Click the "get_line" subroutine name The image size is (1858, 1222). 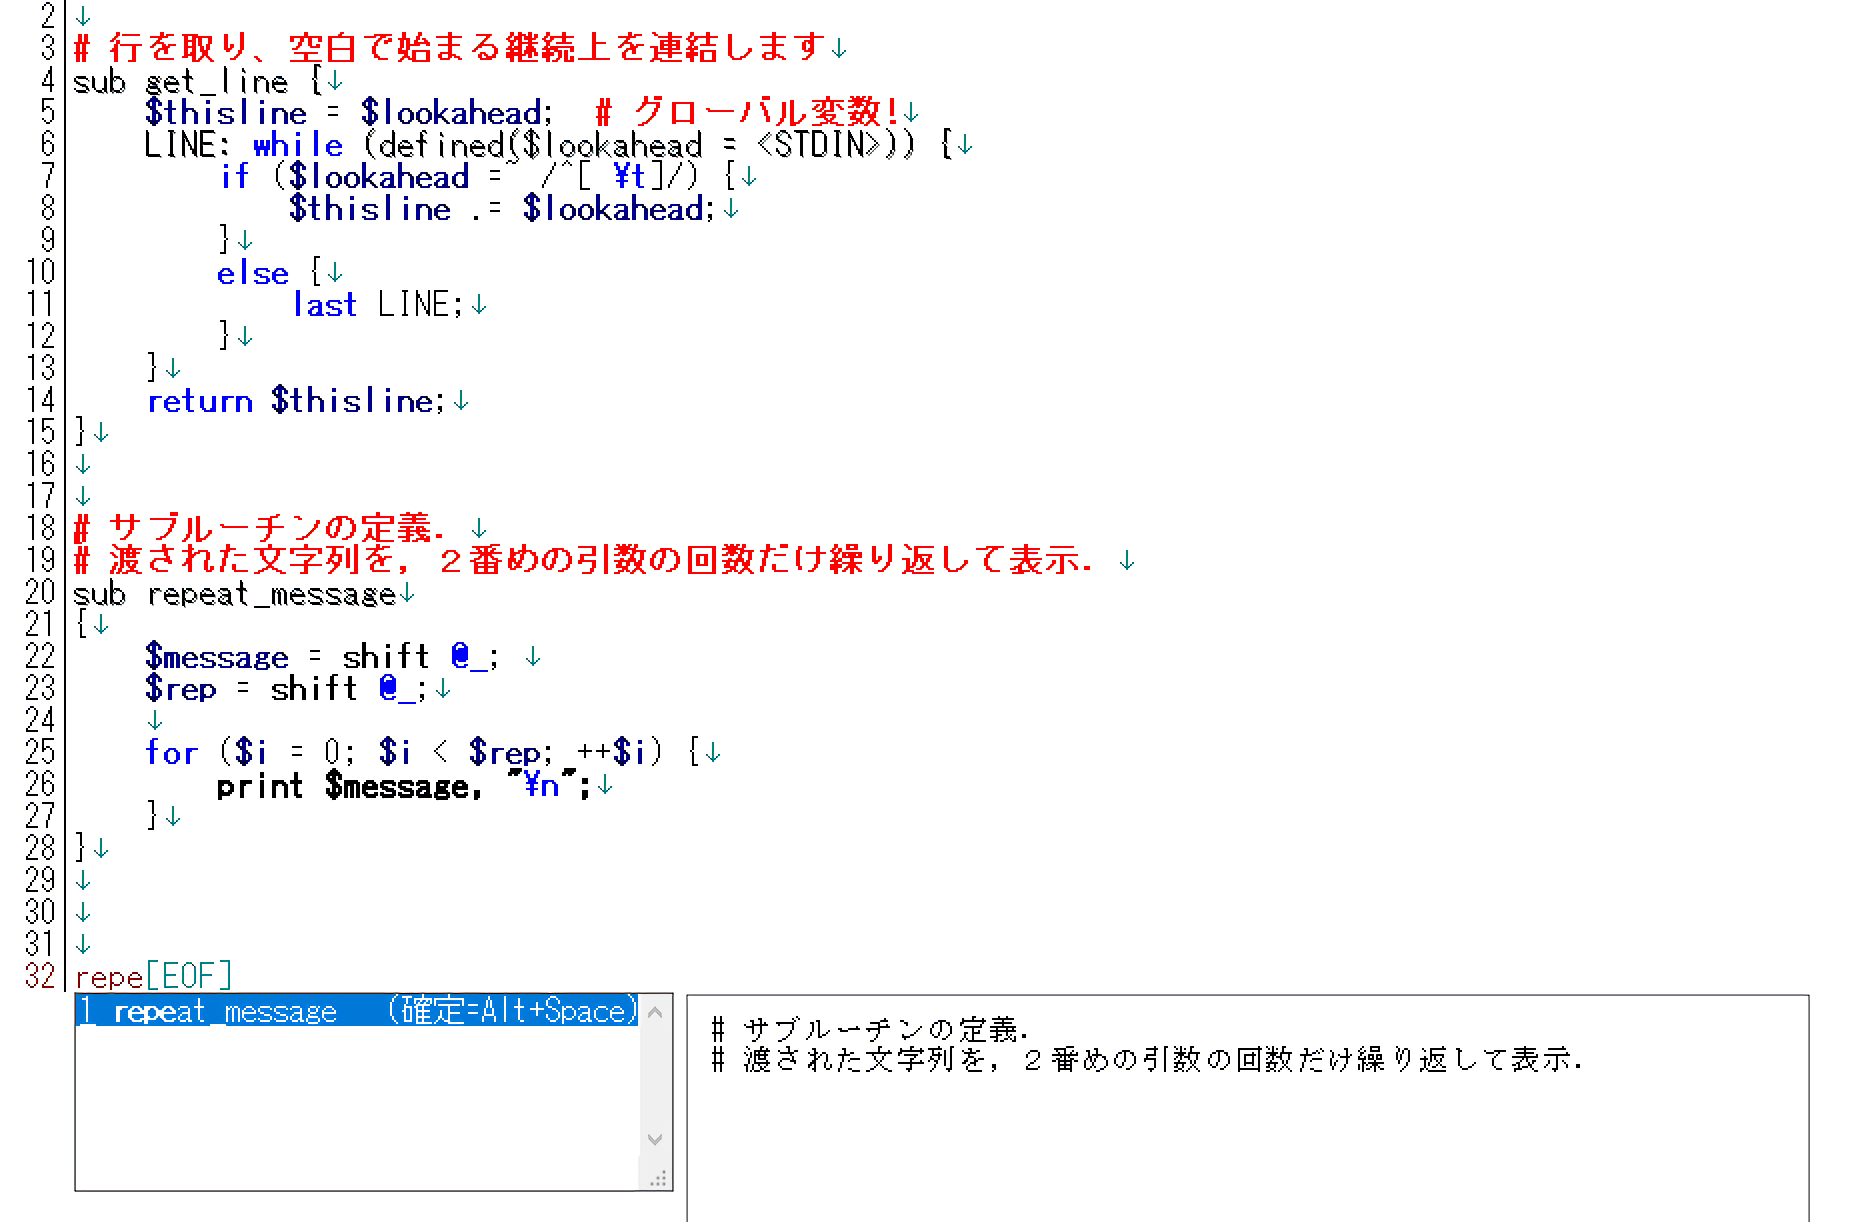tap(216, 82)
